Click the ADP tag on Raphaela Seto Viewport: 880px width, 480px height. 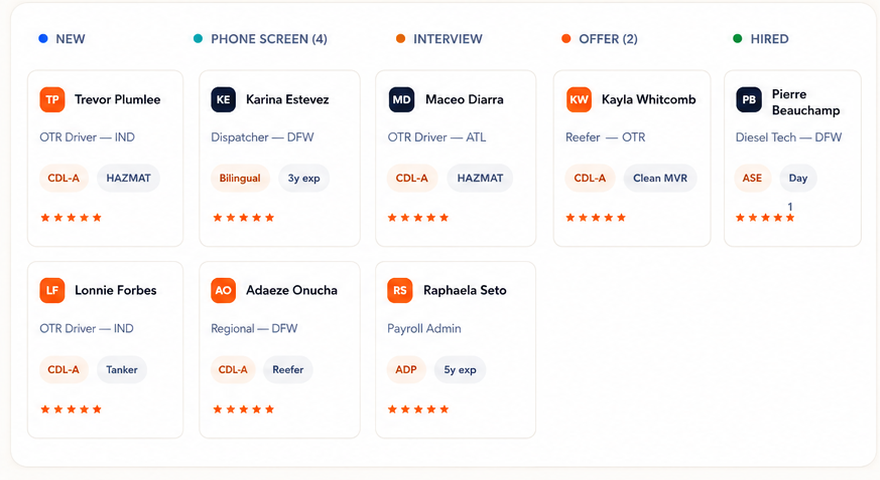[406, 370]
